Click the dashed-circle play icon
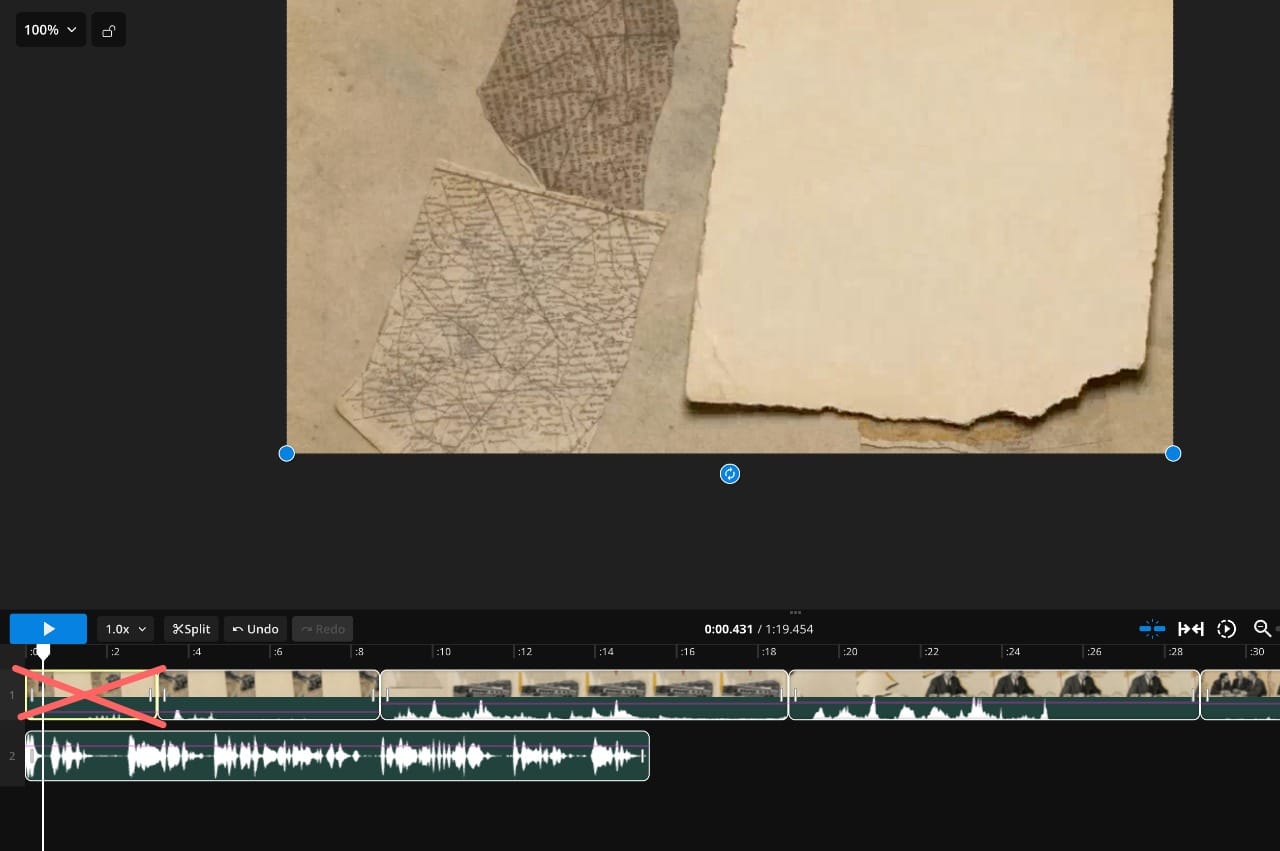This screenshot has height=851, width=1280. 1227,629
